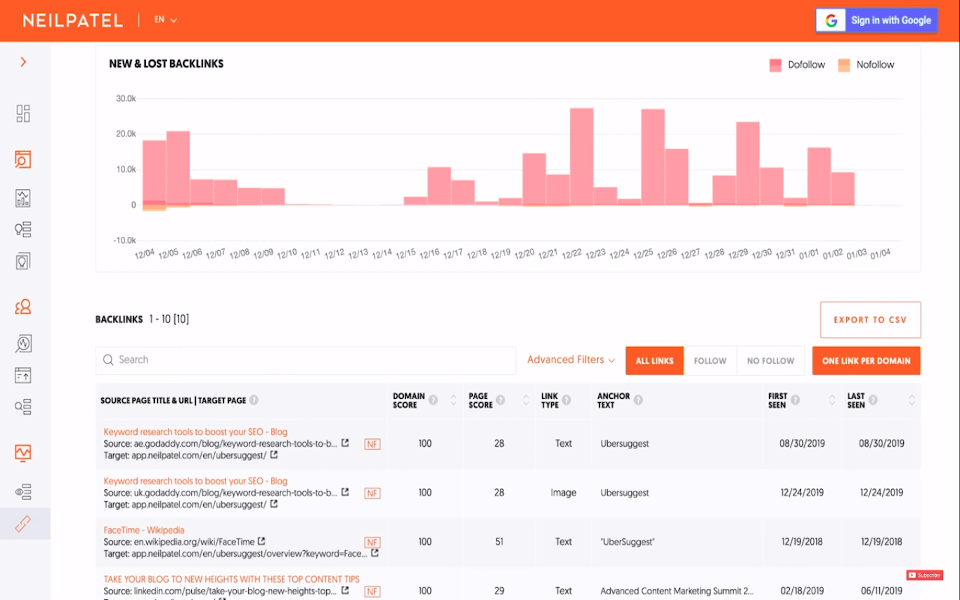Open the site overview icon in the sidebar

coord(23,159)
